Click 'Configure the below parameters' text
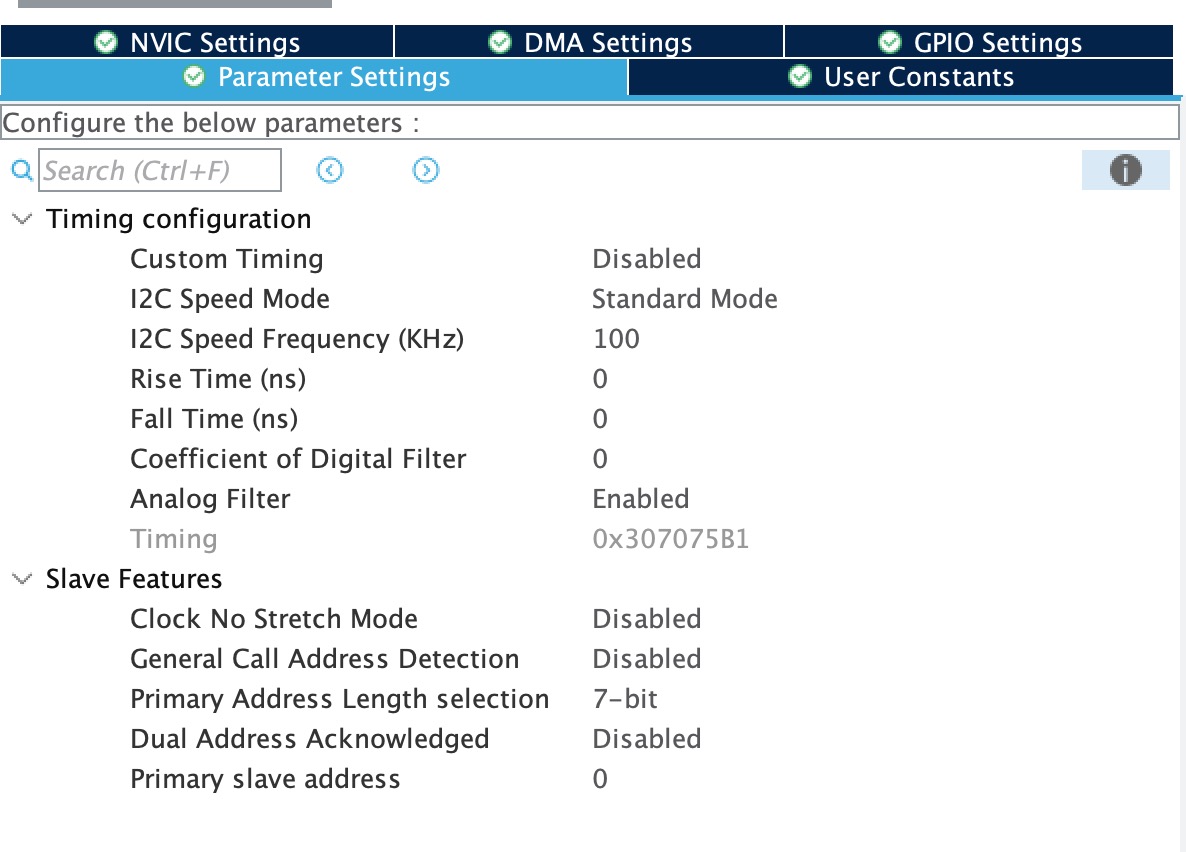The height and width of the screenshot is (852, 1186). (x=211, y=123)
